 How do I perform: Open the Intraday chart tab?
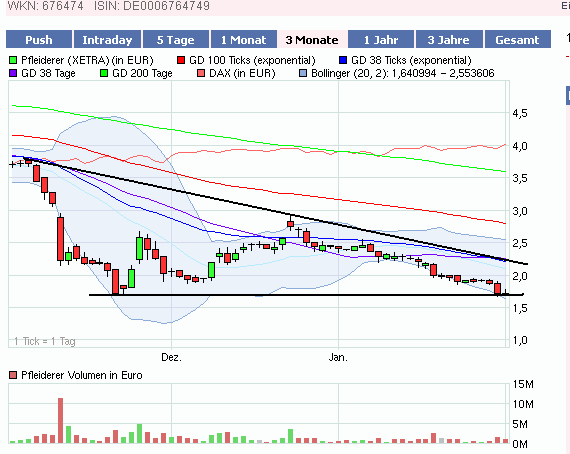click(x=107, y=39)
